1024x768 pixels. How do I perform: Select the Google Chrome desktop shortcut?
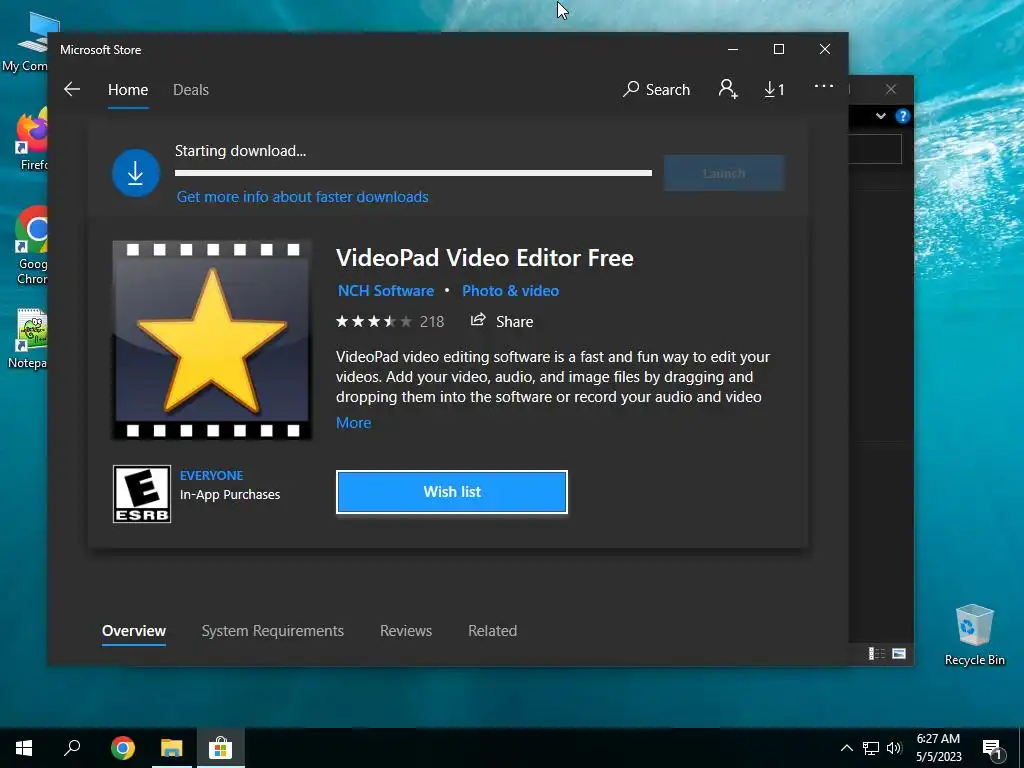33,246
